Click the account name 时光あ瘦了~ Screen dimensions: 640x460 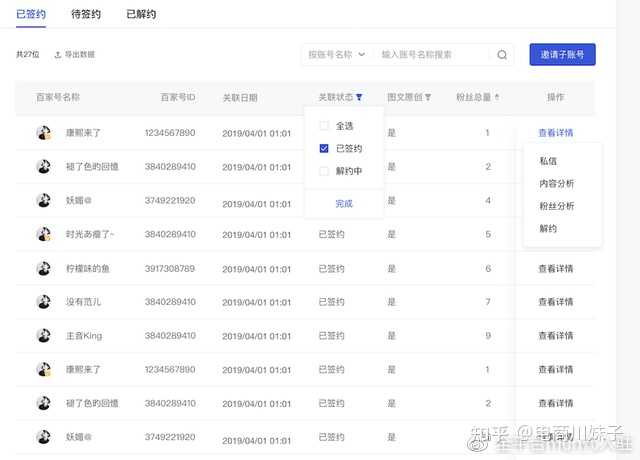[x=90, y=234]
